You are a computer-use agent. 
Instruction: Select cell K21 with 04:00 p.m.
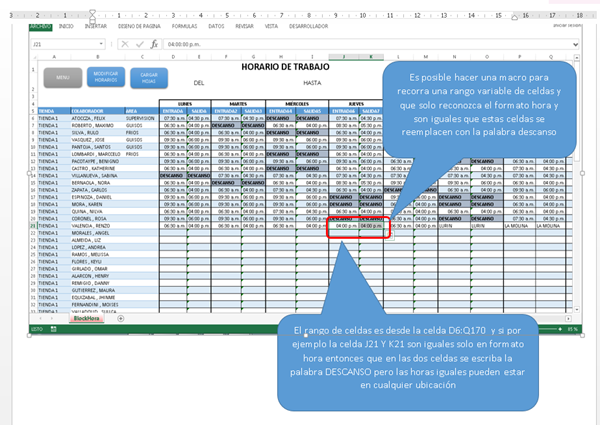pyautogui.click(x=371, y=226)
